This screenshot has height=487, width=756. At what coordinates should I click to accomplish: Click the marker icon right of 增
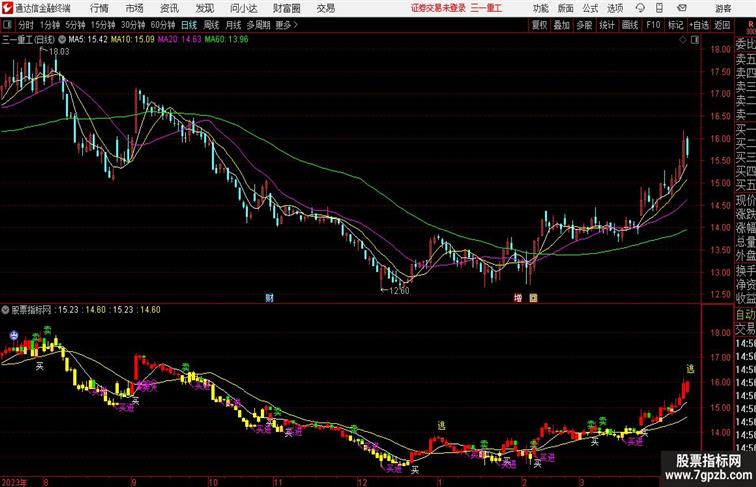click(533, 298)
